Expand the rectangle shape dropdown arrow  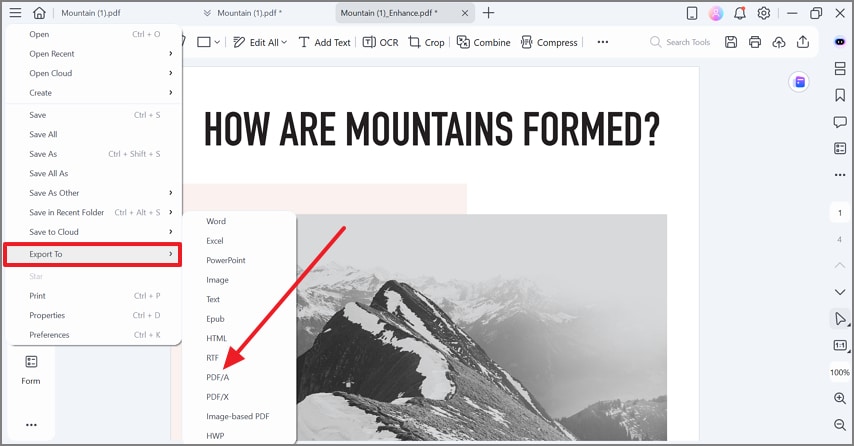(217, 42)
